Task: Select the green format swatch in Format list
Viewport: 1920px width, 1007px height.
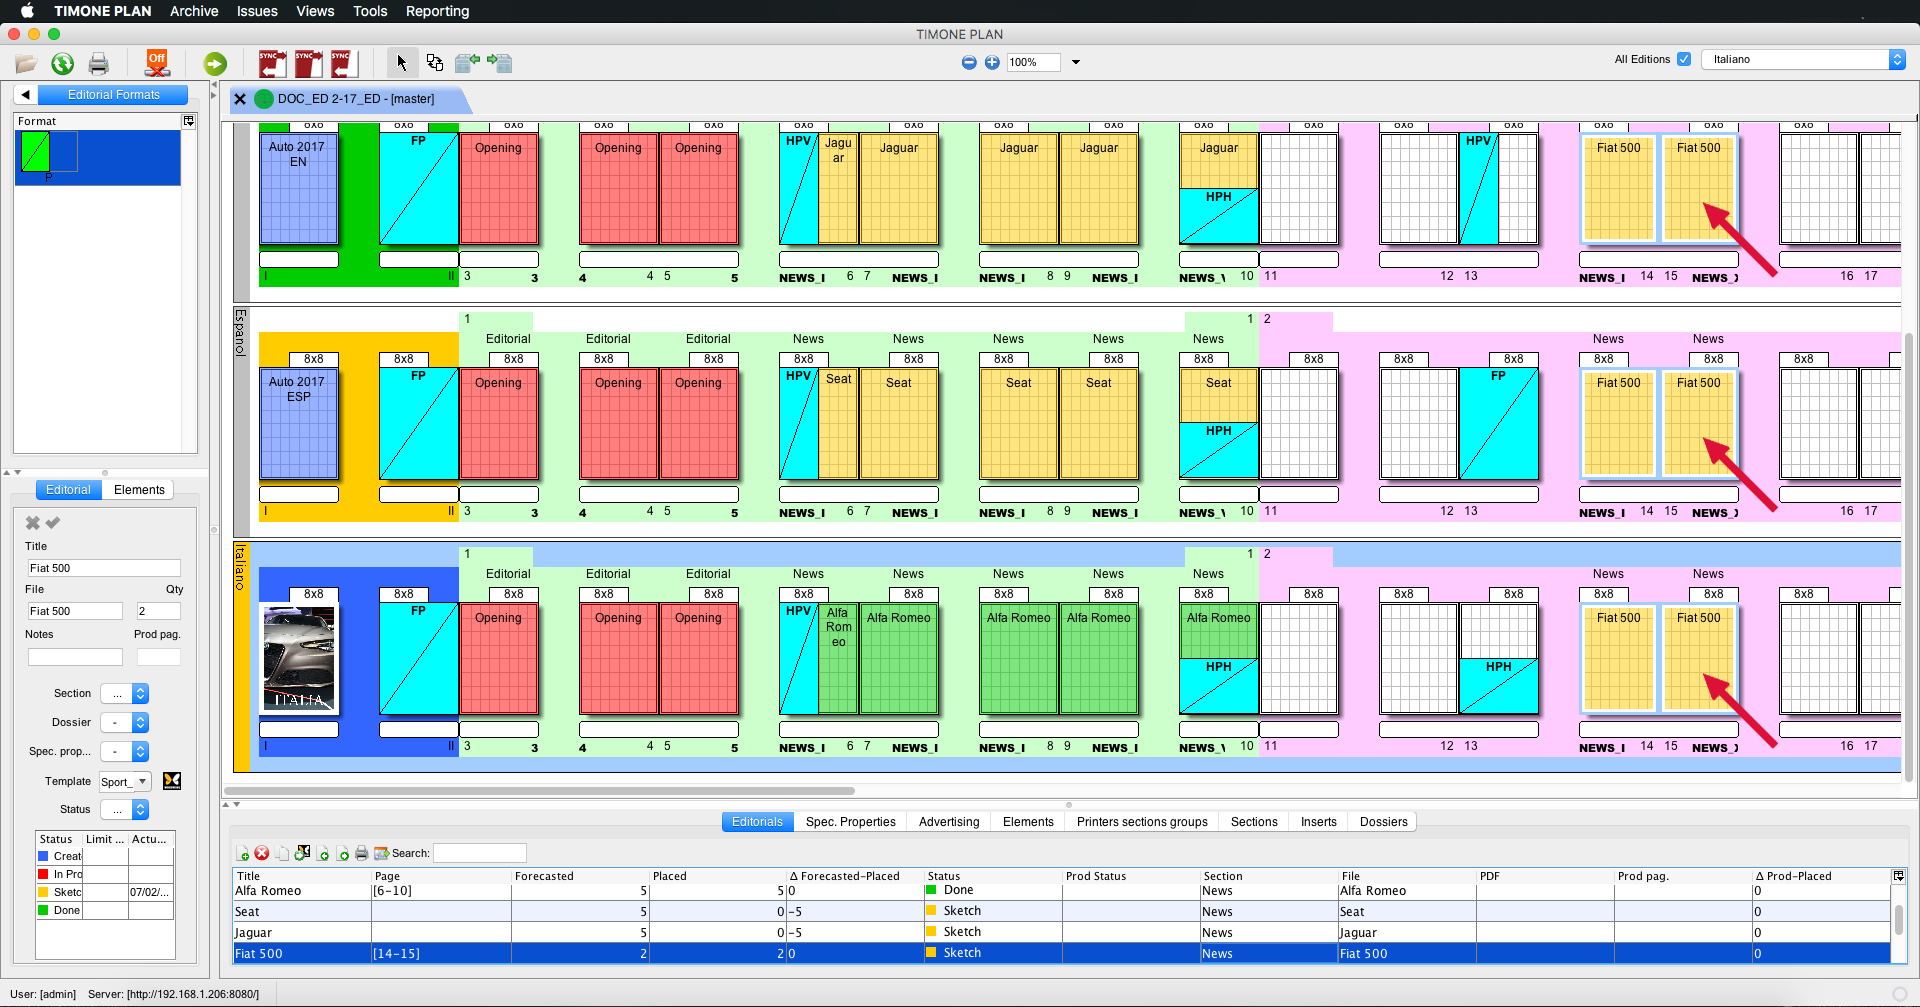Action: point(35,152)
